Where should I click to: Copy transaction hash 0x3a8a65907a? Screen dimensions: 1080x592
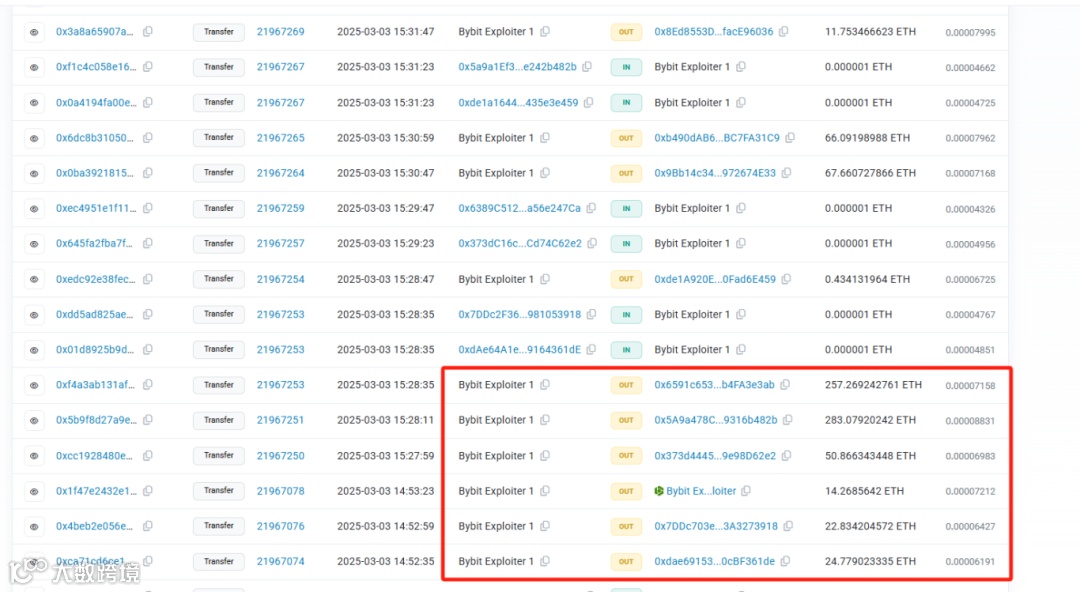[x=147, y=32]
